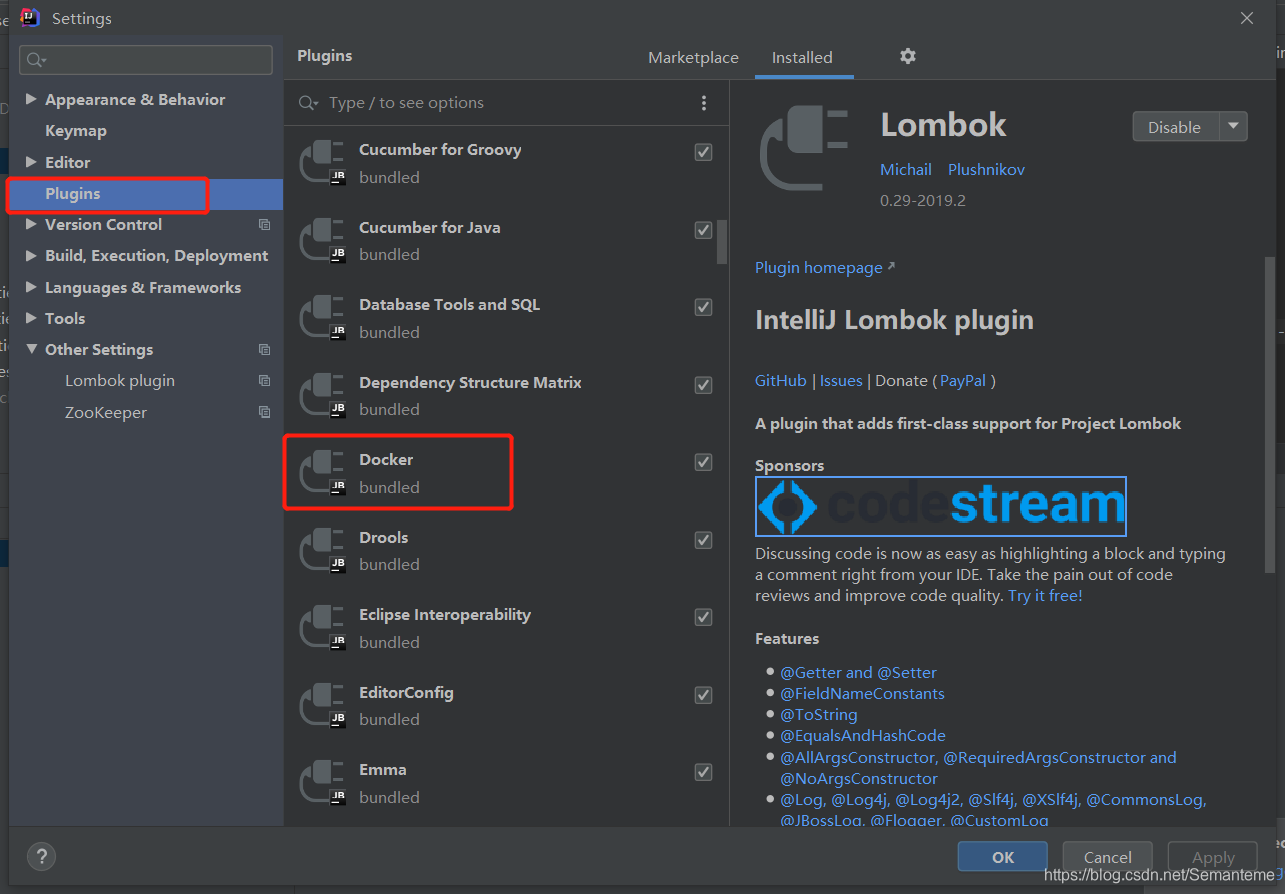This screenshot has height=894, width=1285.
Task: Disable Database Tools and SQL checkbox
Action: (x=703, y=307)
